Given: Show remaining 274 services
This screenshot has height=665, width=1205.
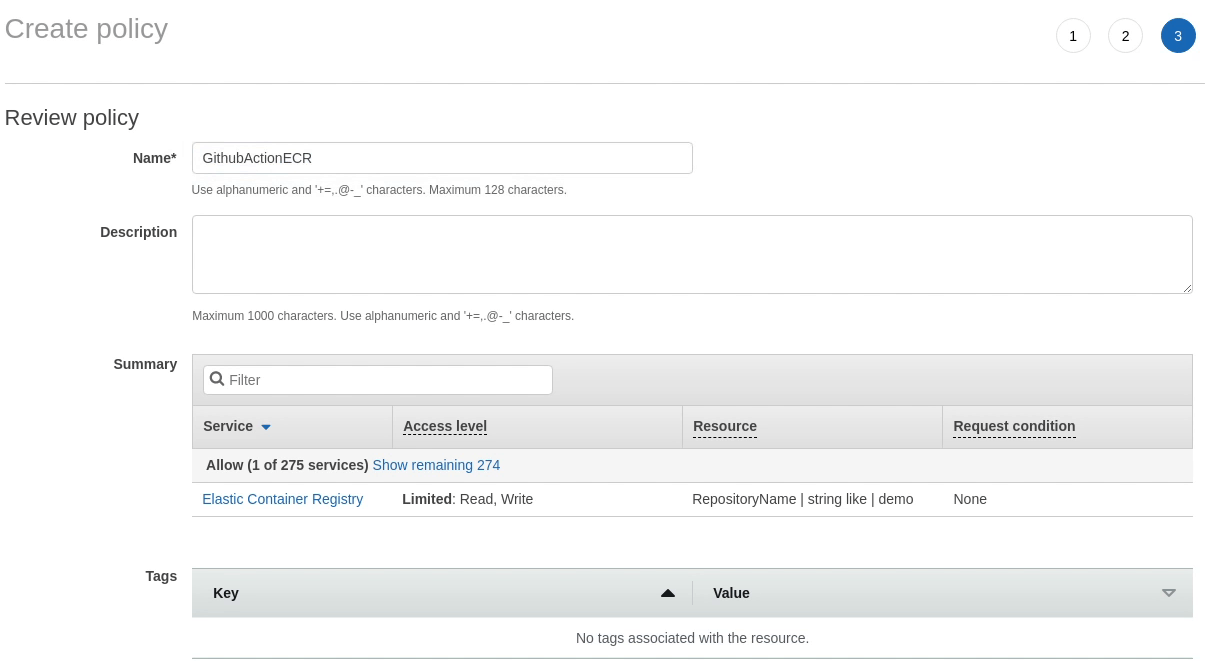Looking at the screenshot, I should pyautogui.click(x=436, y=465).
